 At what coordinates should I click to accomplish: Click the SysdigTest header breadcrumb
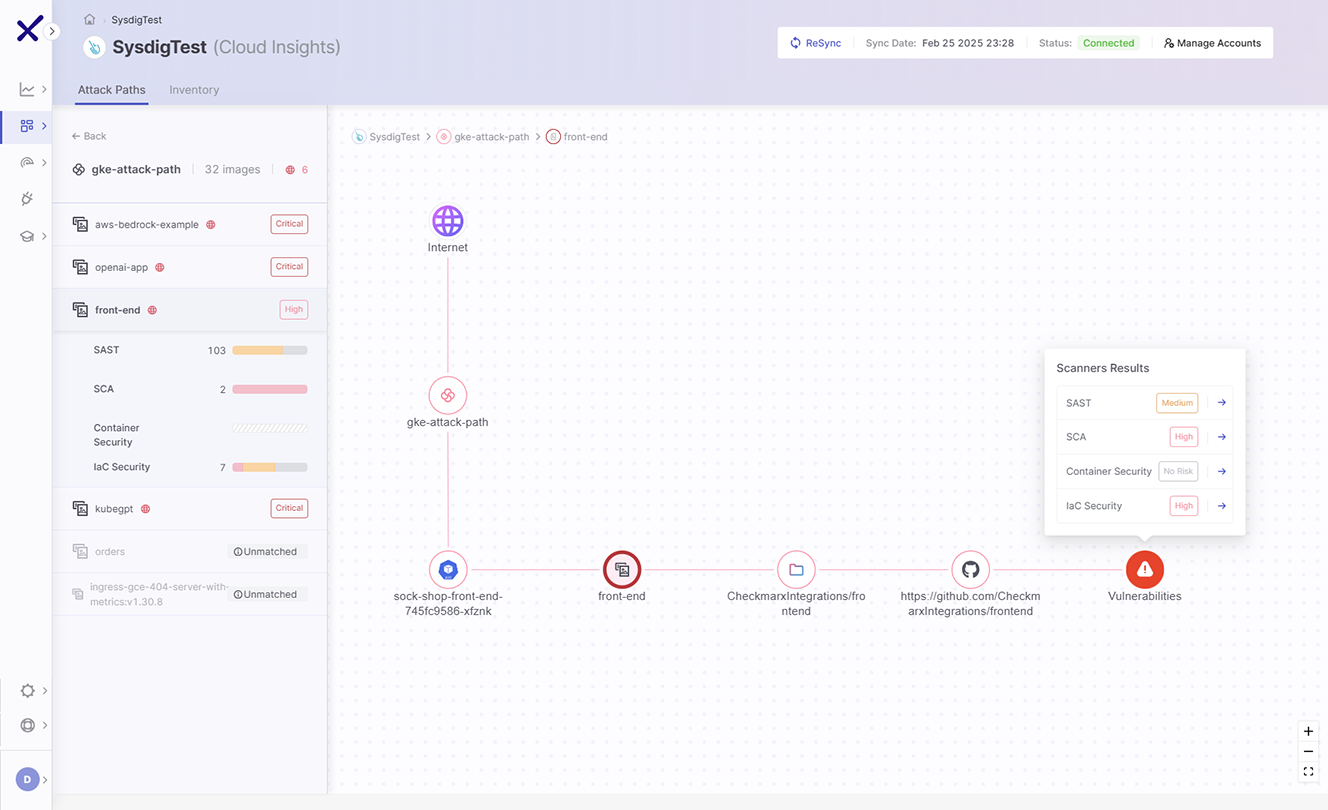click(136, 20)
